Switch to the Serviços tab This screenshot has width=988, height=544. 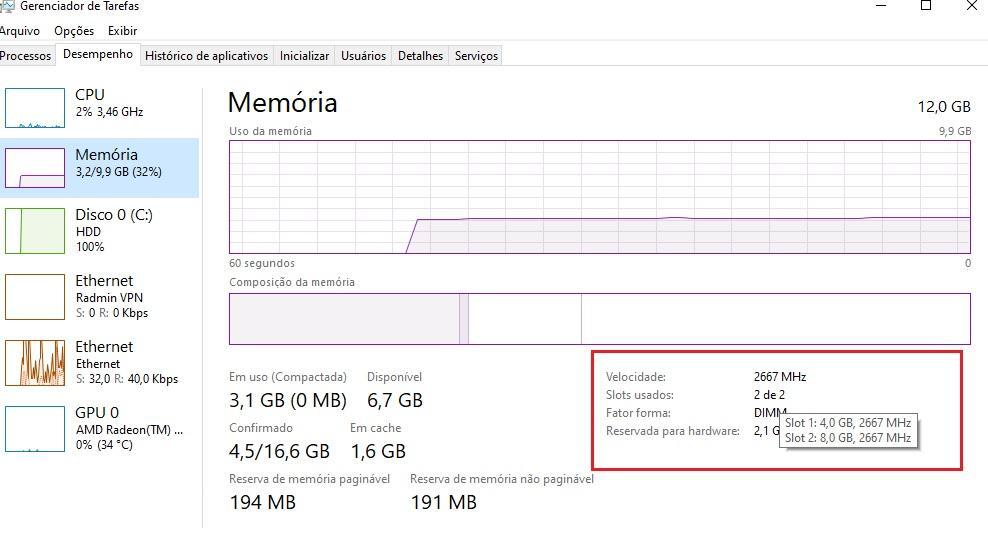pos(476,55)
